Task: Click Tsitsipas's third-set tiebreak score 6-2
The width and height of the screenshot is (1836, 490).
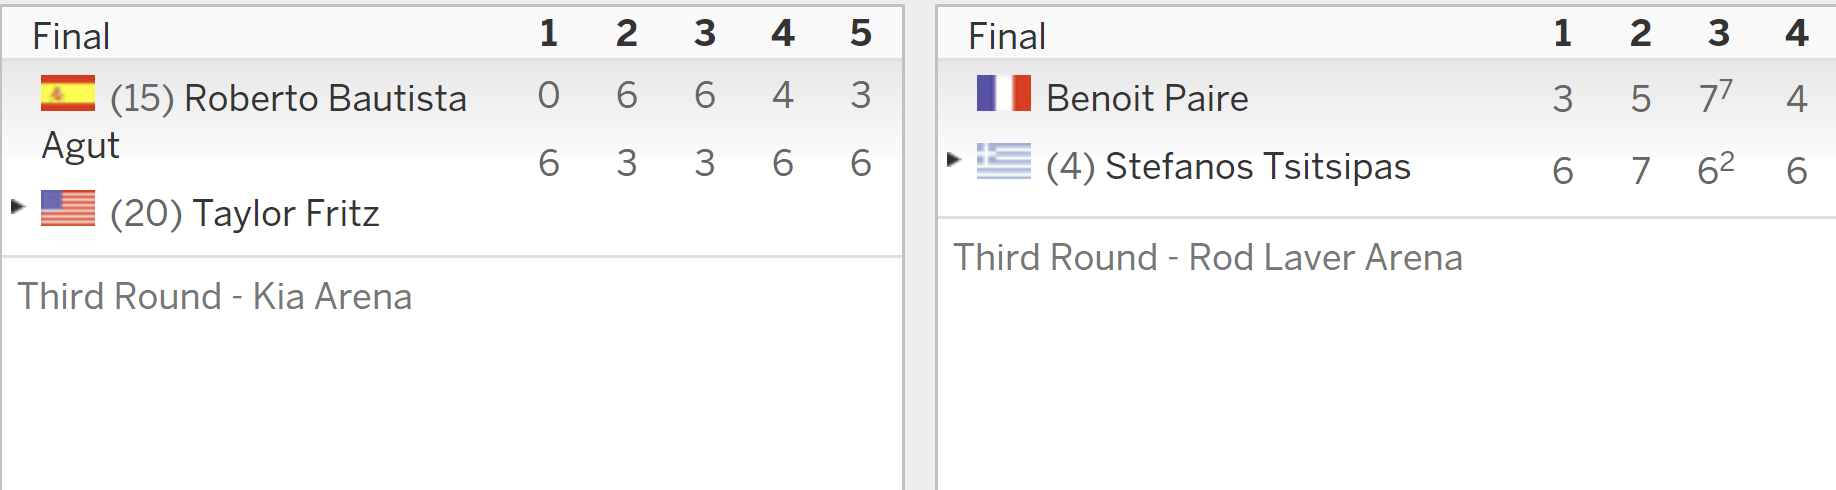Action: click(1716, 169)
